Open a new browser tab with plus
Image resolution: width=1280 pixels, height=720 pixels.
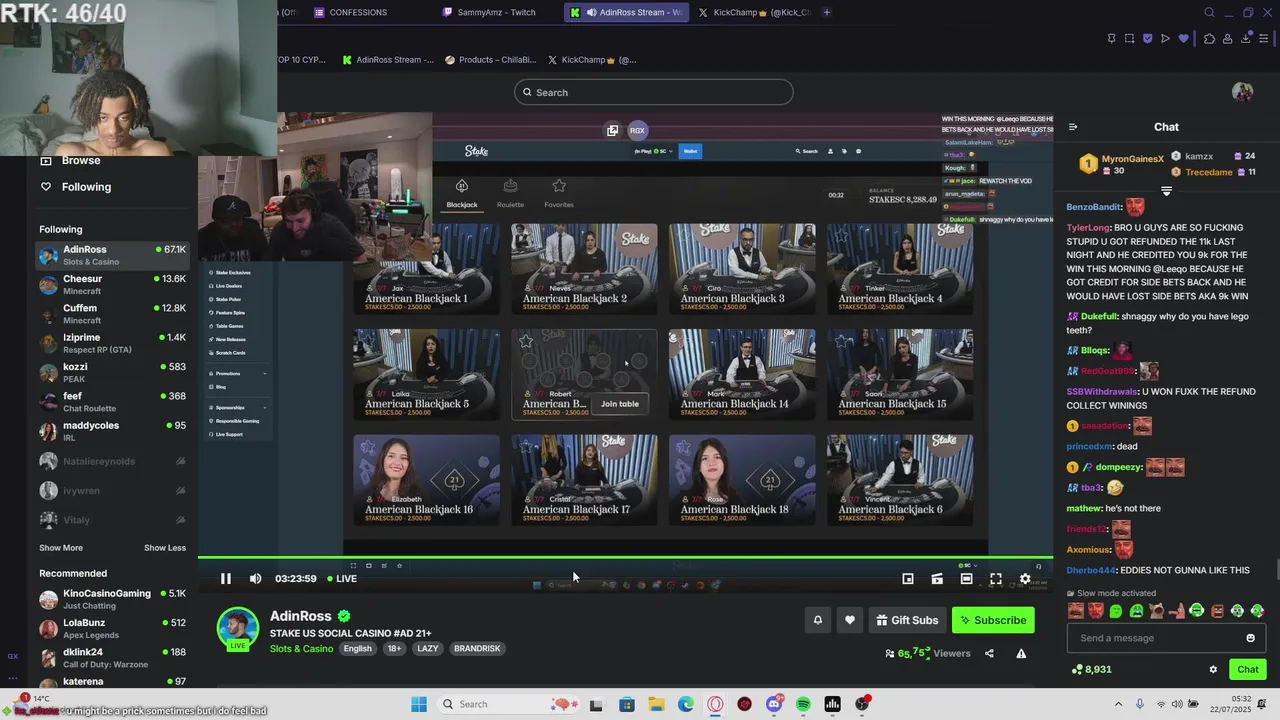point(826,12)
